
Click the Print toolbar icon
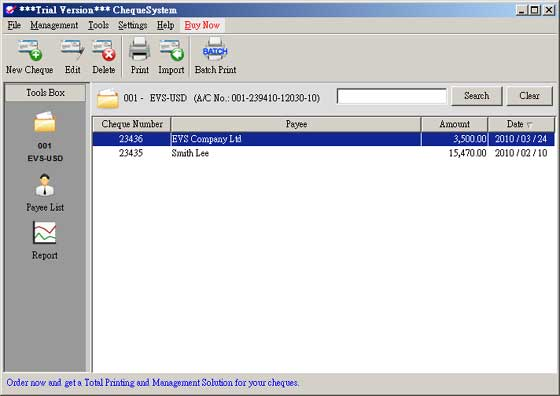pyautogui.click(x=139, y=49)
